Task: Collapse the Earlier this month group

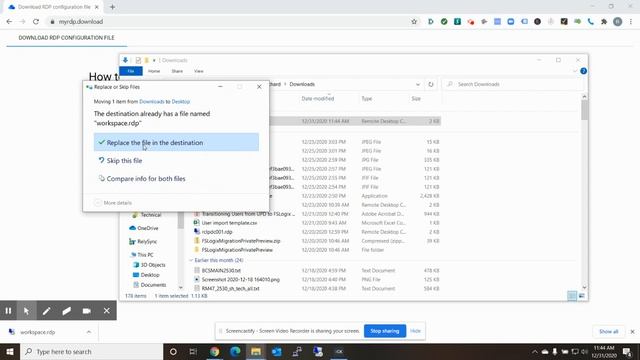Action: (x=191, y=260)
